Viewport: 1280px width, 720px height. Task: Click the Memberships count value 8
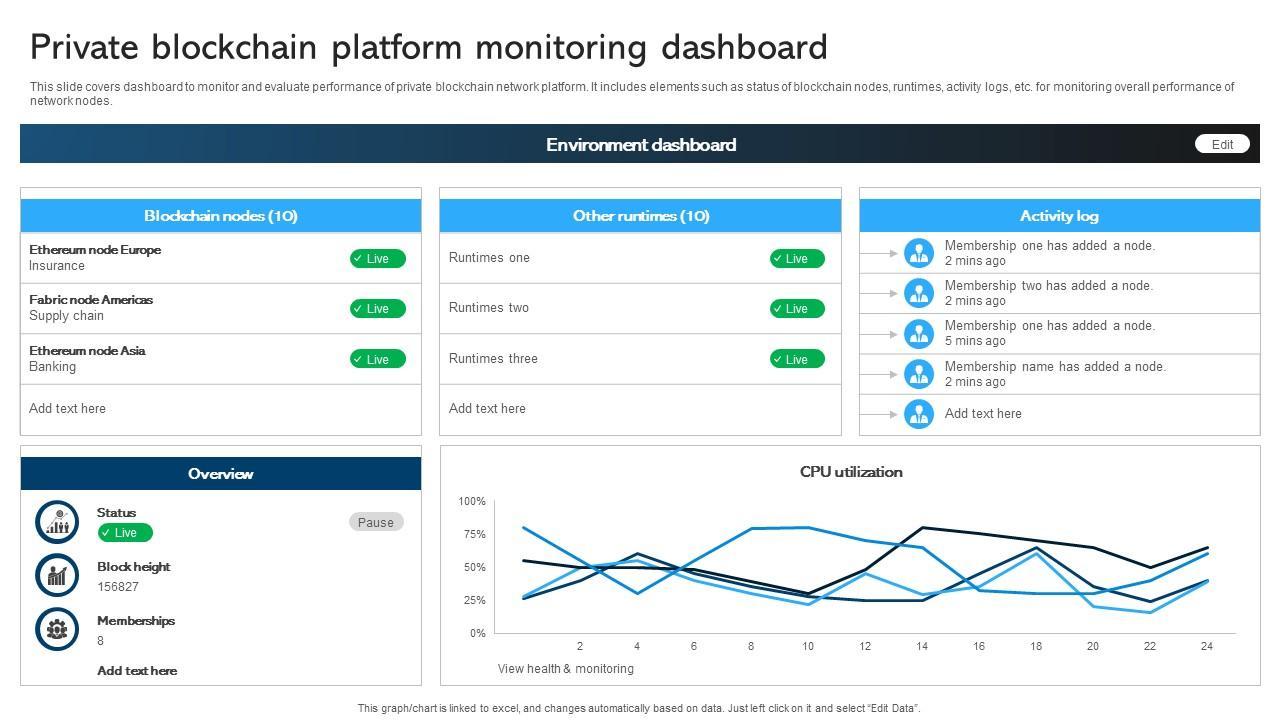(100, 641)
